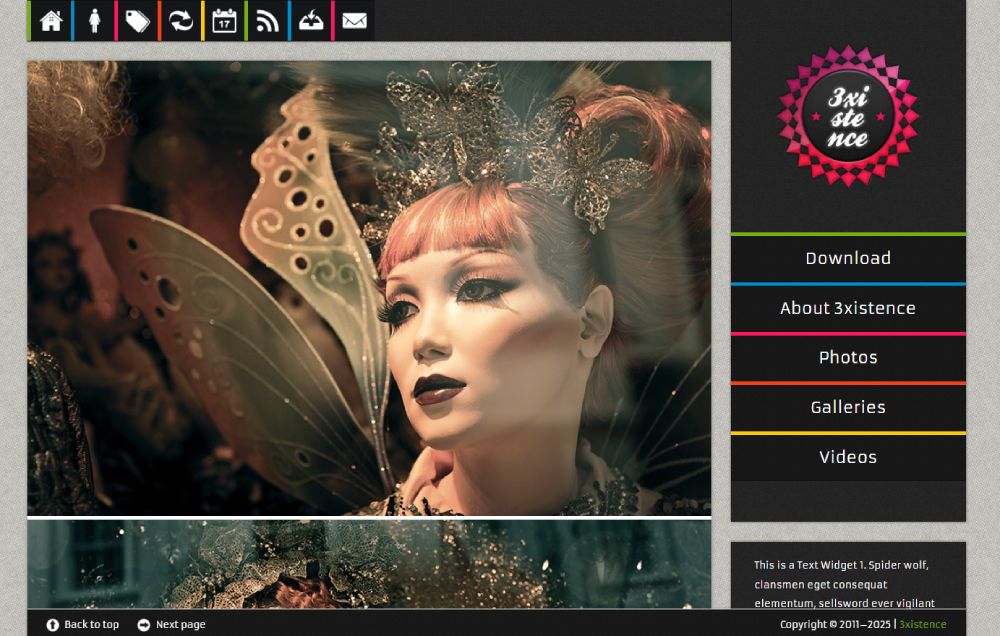This screenshot has width=1000, height=636.
Task: Click the tags icon
Action: point(138,21)
